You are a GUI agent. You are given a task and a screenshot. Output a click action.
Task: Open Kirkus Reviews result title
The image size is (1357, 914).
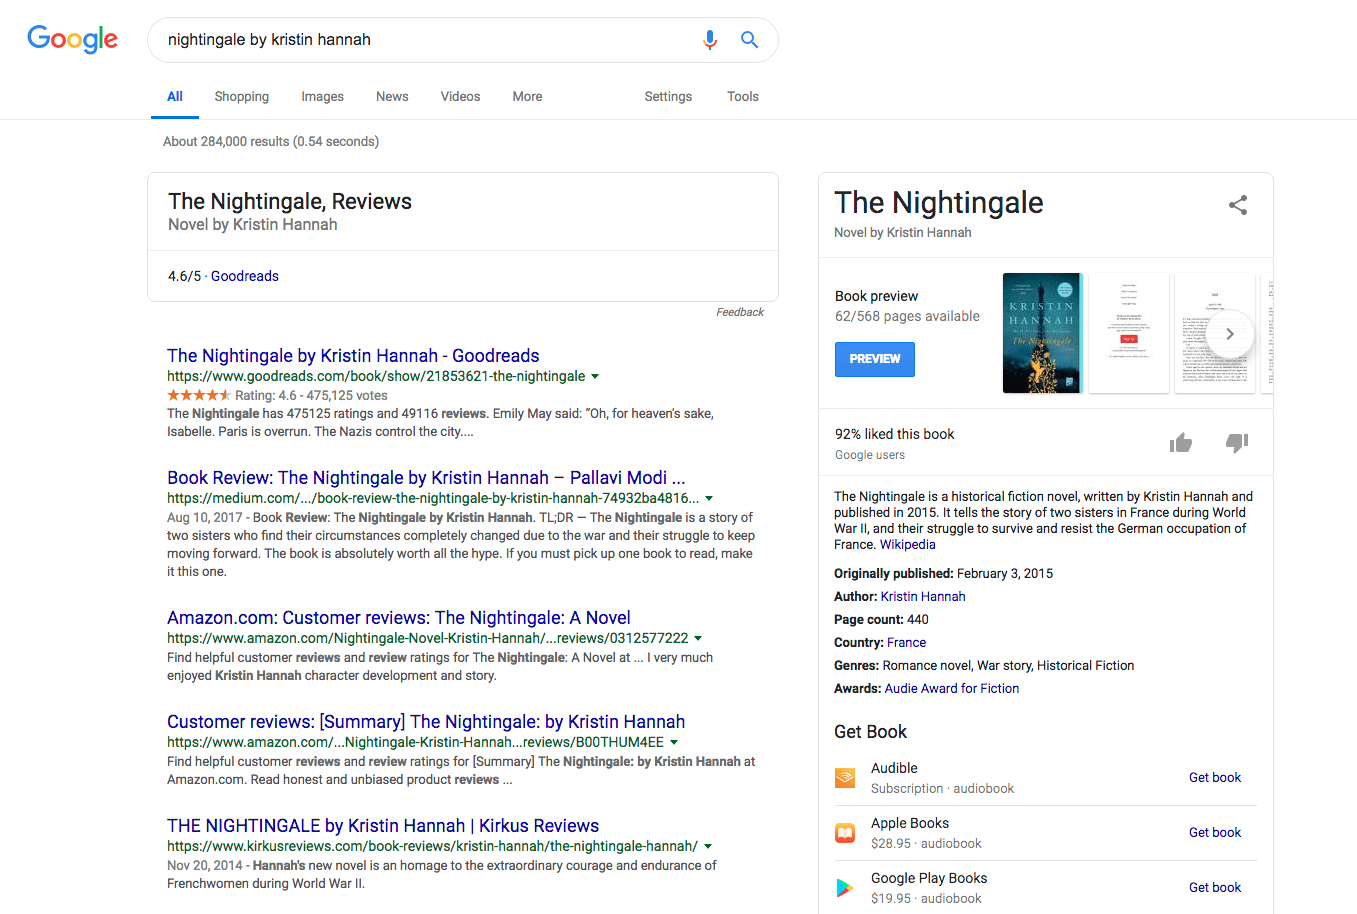tap(383, 826)
